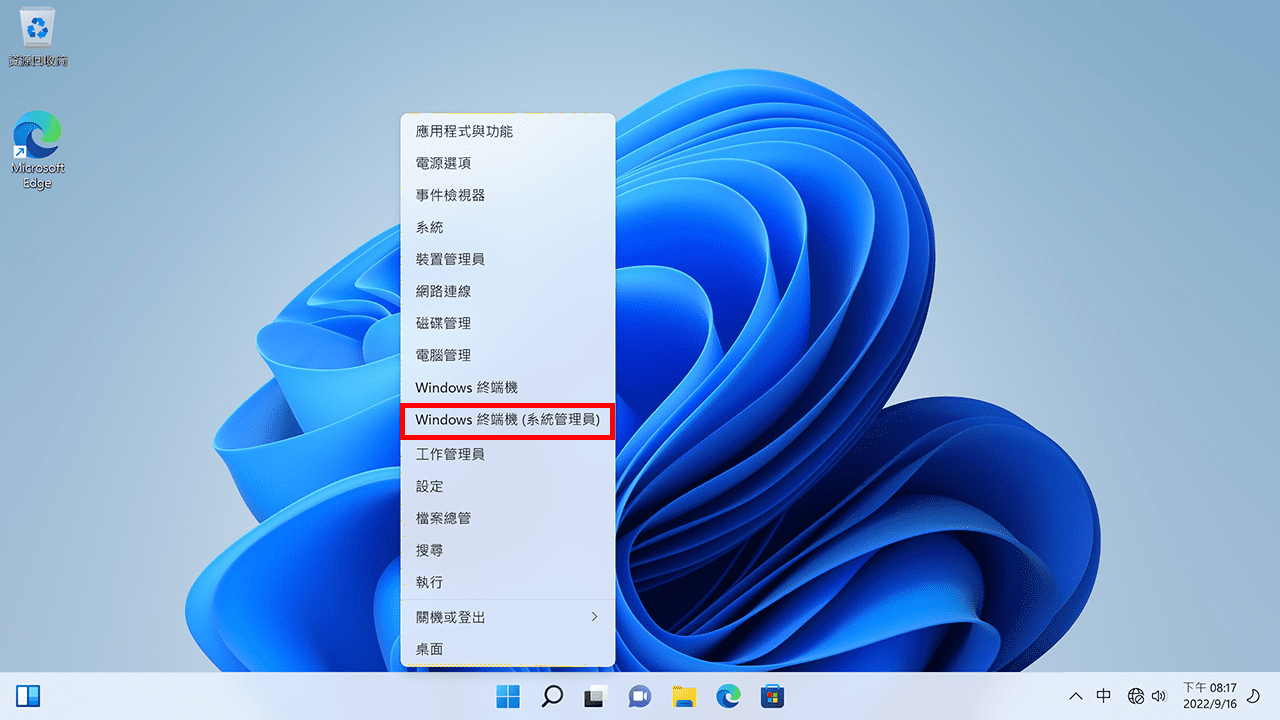This screenshot has height=720, width=1280.
Task: Open Widgets from the taskbar corner
Action: click(29, 696)
